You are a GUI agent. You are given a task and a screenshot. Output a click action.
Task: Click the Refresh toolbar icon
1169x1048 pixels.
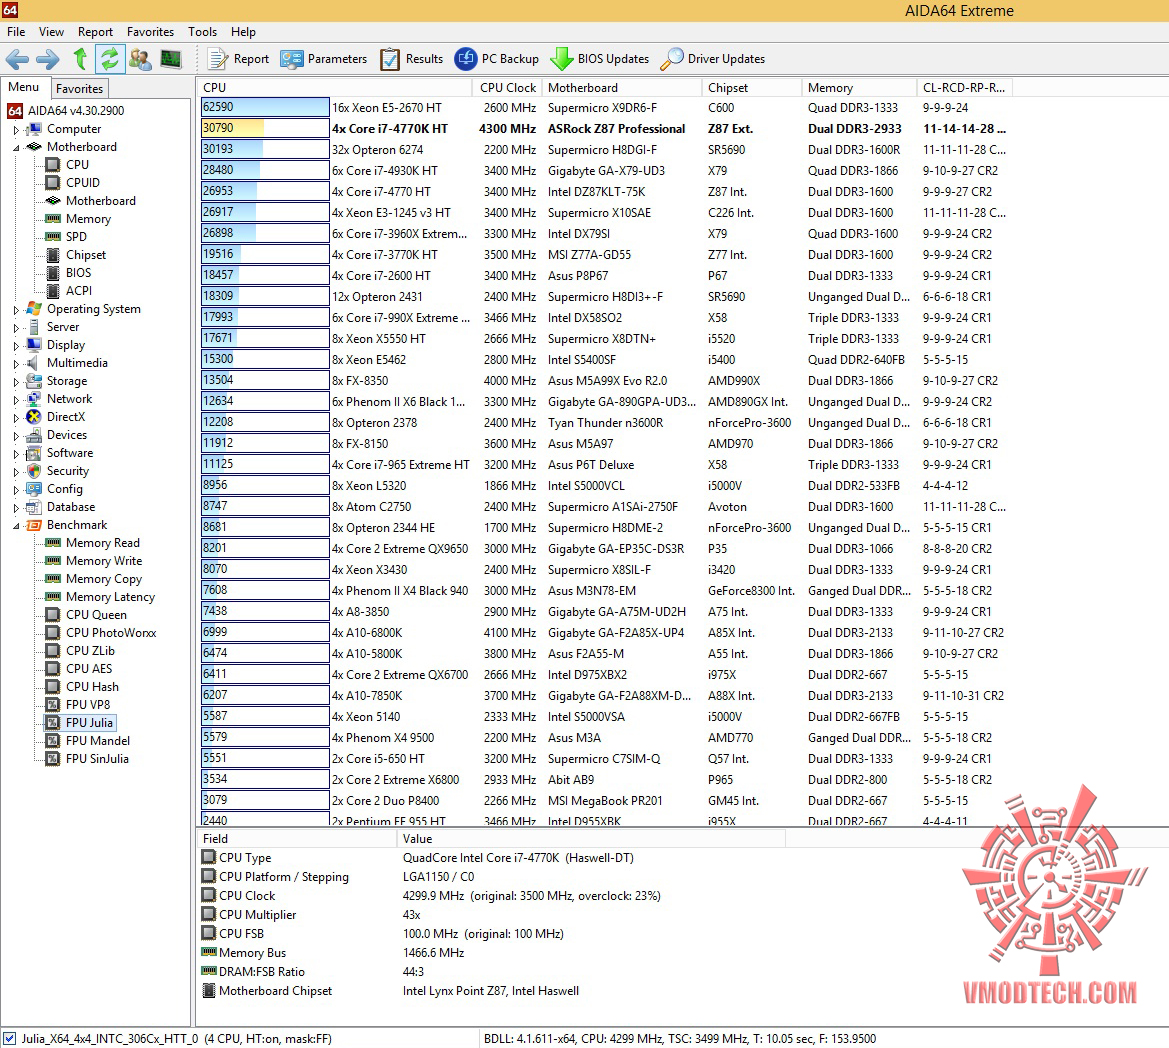click(x=110, y=59)
